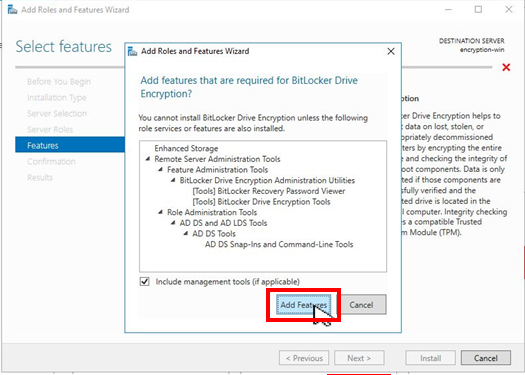Screen dimensions: 525x375
Task: Collapse AD DS Tools node
Action: pos(185,234)
